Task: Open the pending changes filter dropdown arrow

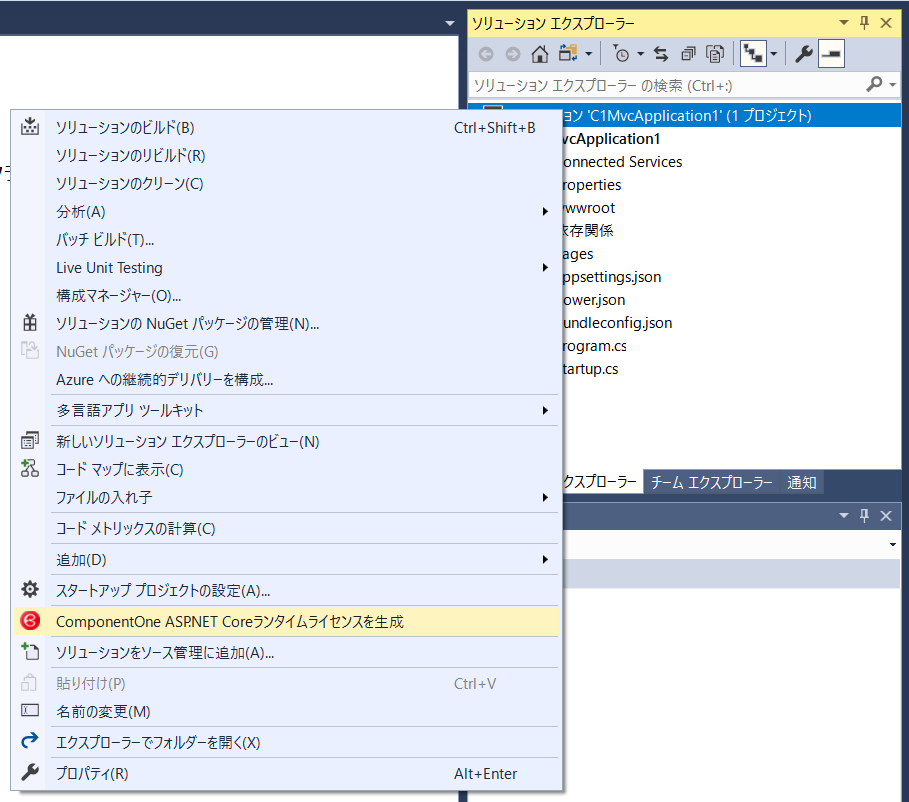Action: tap(641, 55)
